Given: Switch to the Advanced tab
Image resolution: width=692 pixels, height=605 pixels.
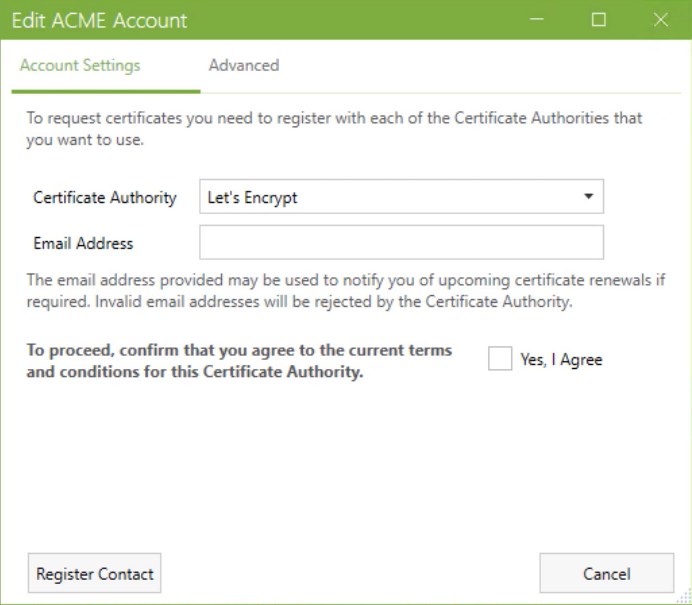Looking at the screenshot, I should [x=243, y=66].
